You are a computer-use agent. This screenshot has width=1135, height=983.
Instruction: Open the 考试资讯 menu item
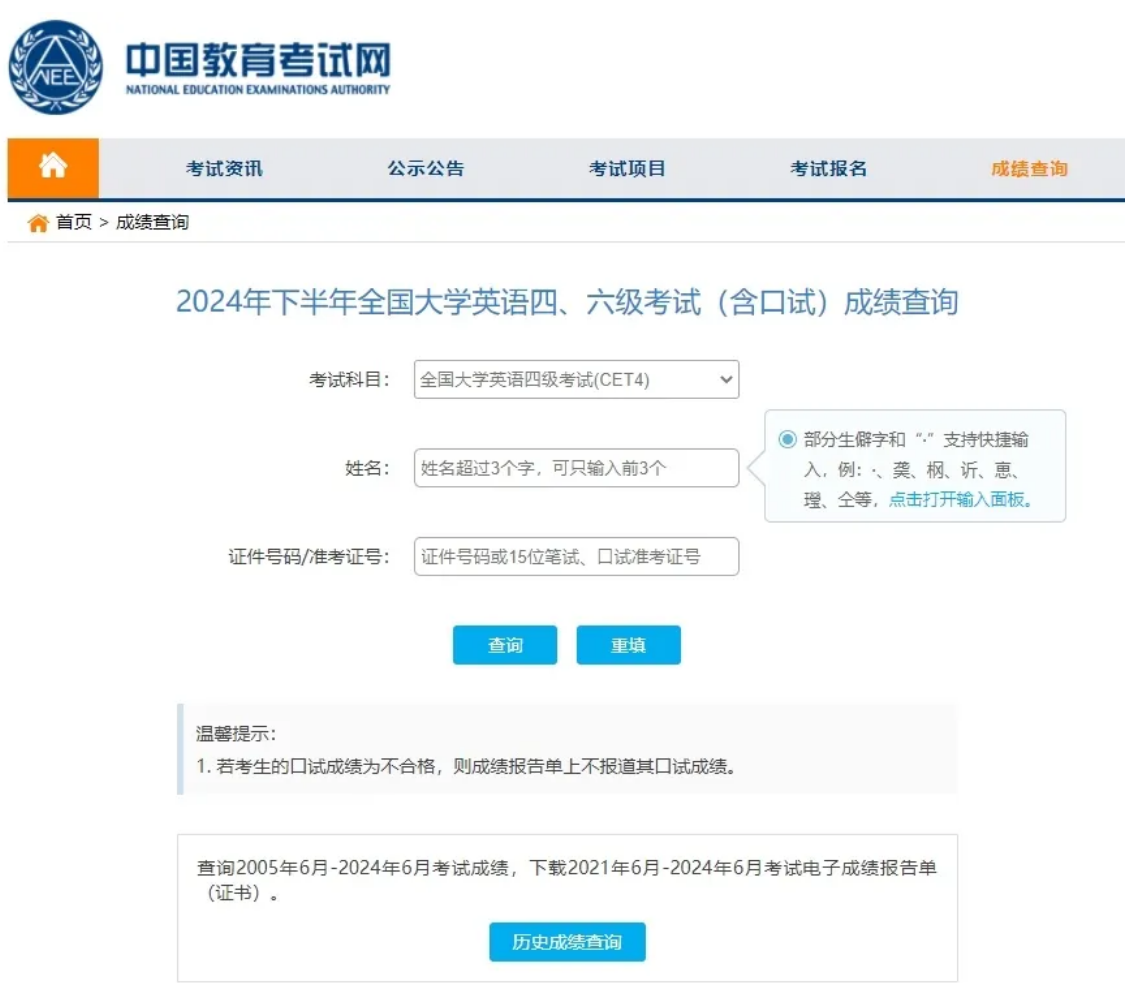224,169
